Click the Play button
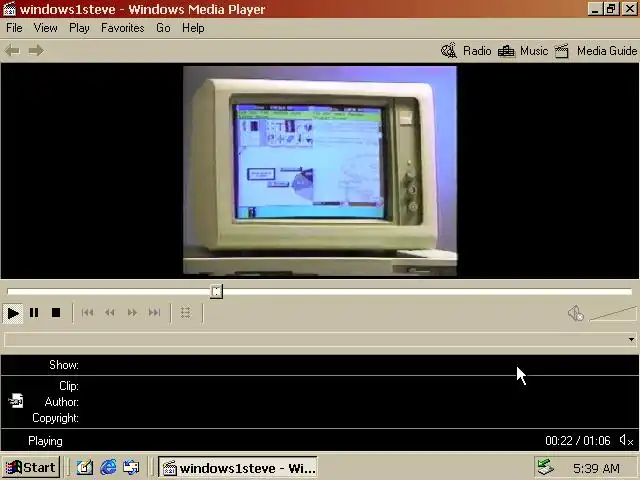 13,313
